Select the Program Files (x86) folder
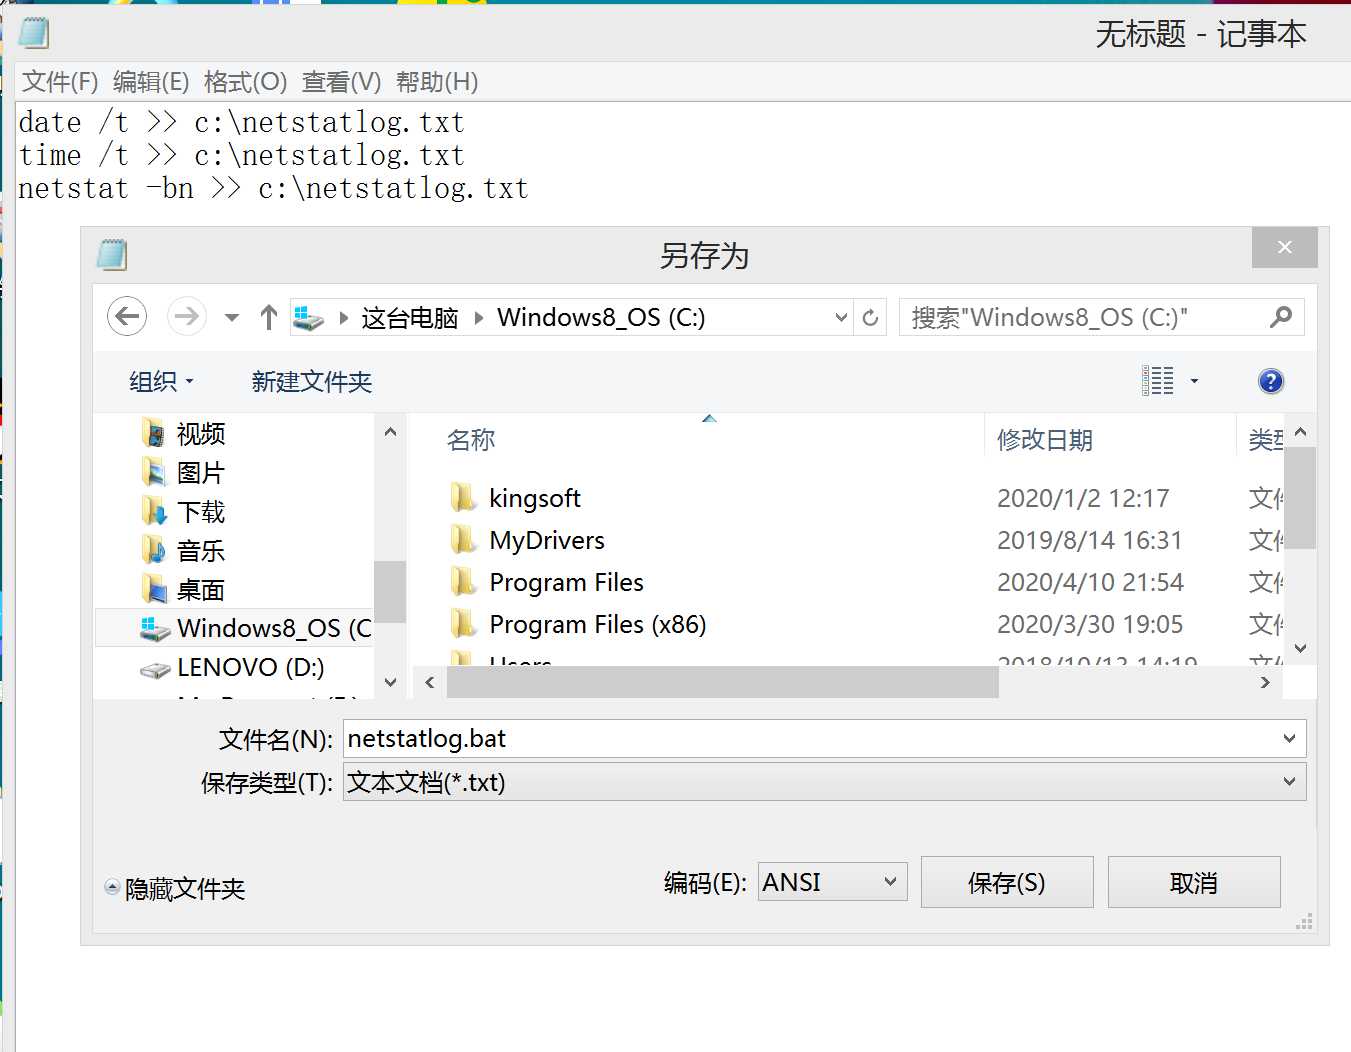 (x=597, y=624)
